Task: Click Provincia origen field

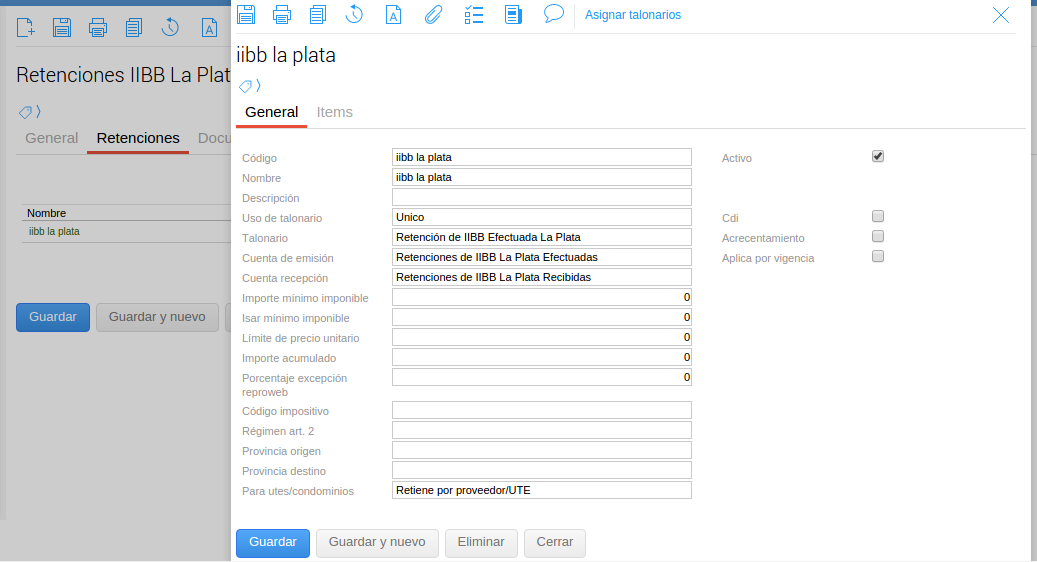Action: coord(542,450)
